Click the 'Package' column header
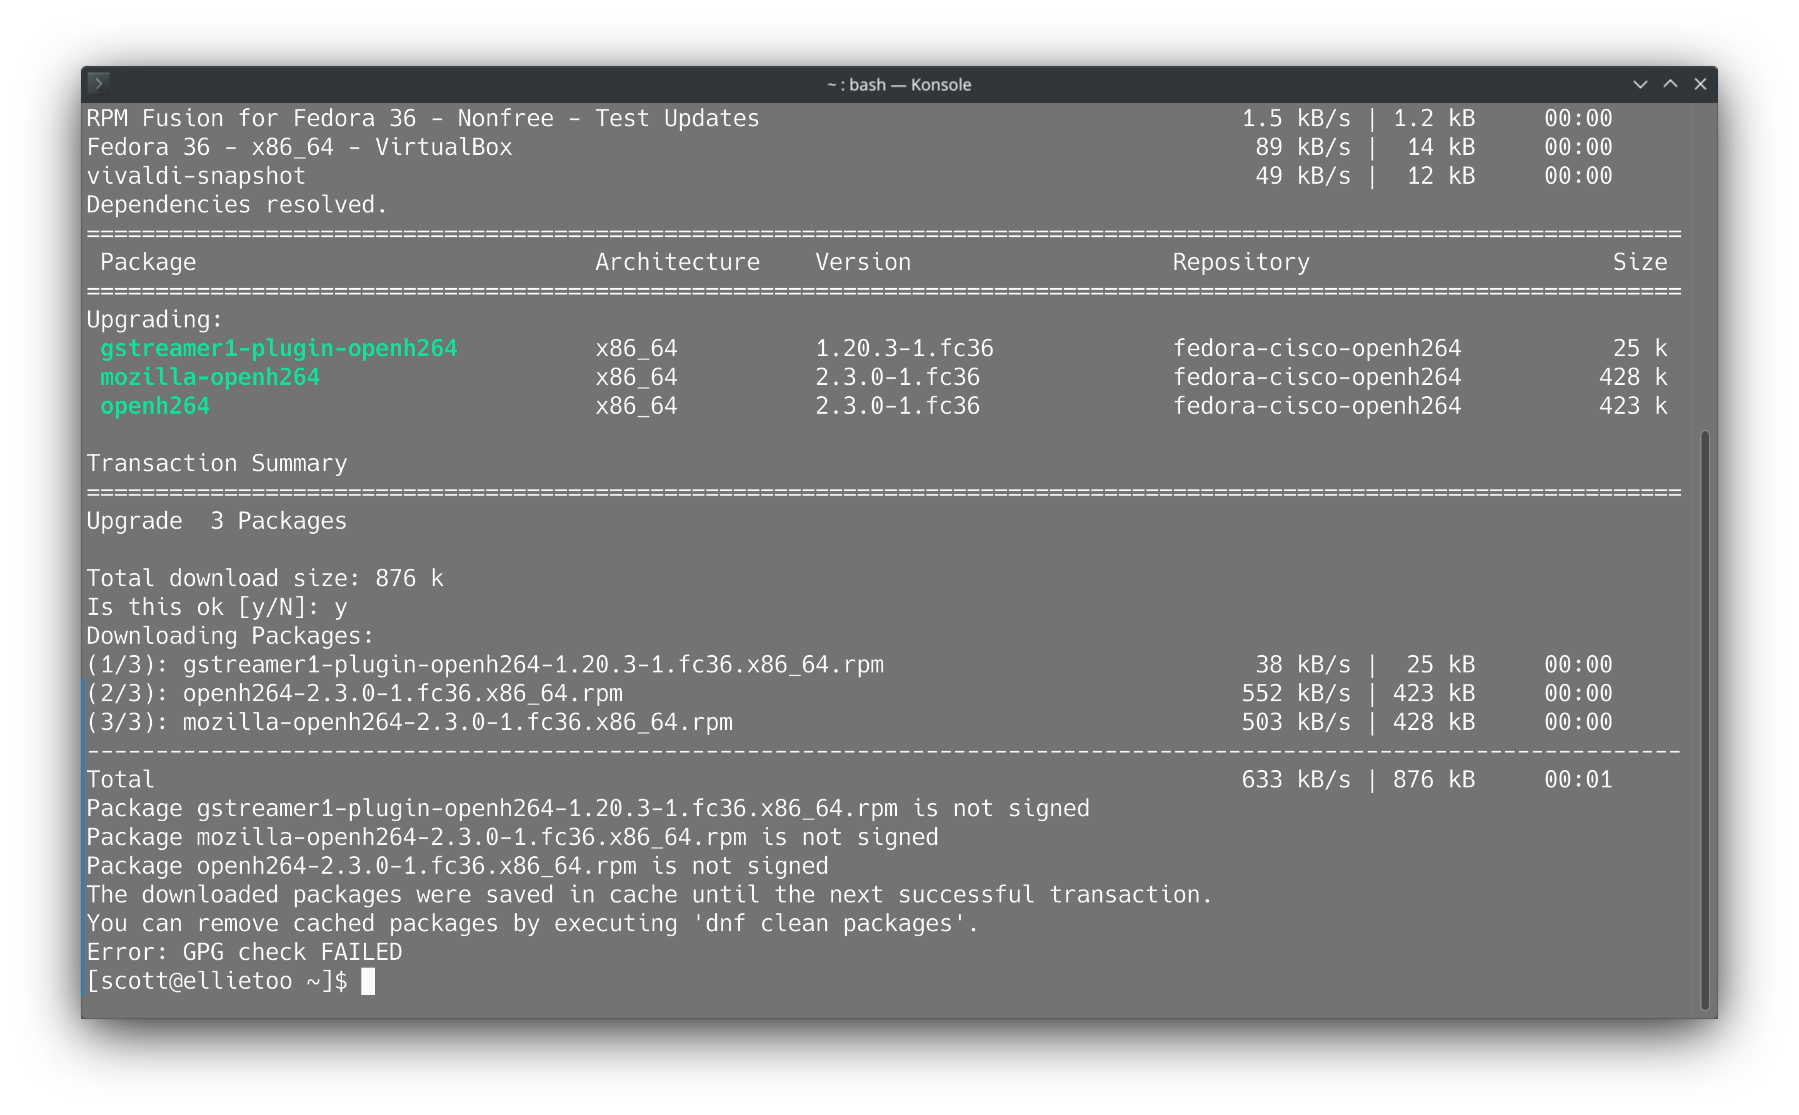 (x=148, y=262)
